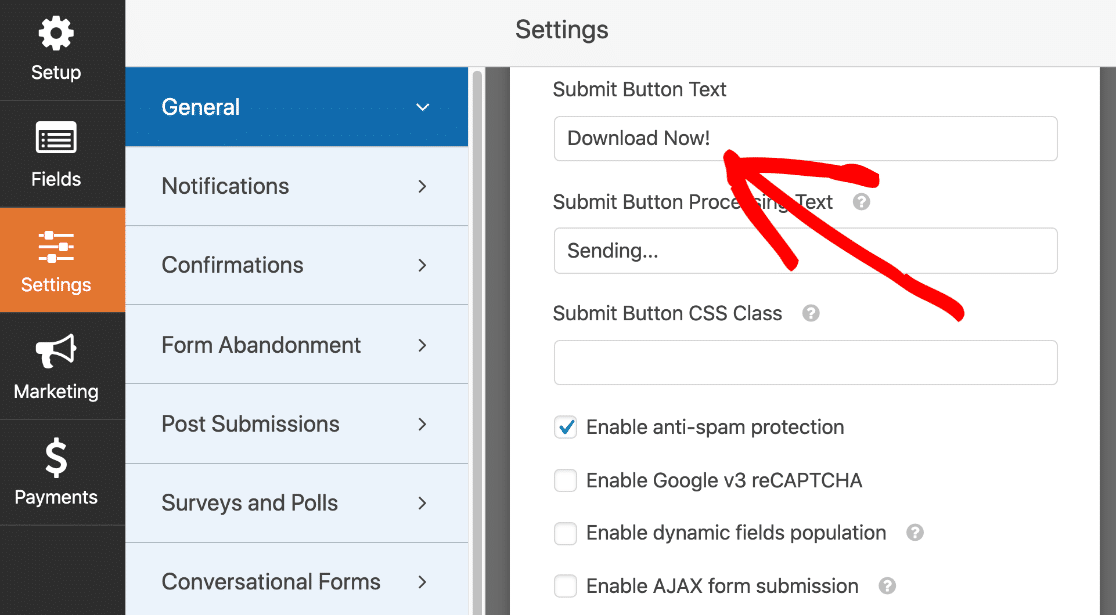
Task: Enable AJAX form submission checkbox
Action: (x=566, y=586)
